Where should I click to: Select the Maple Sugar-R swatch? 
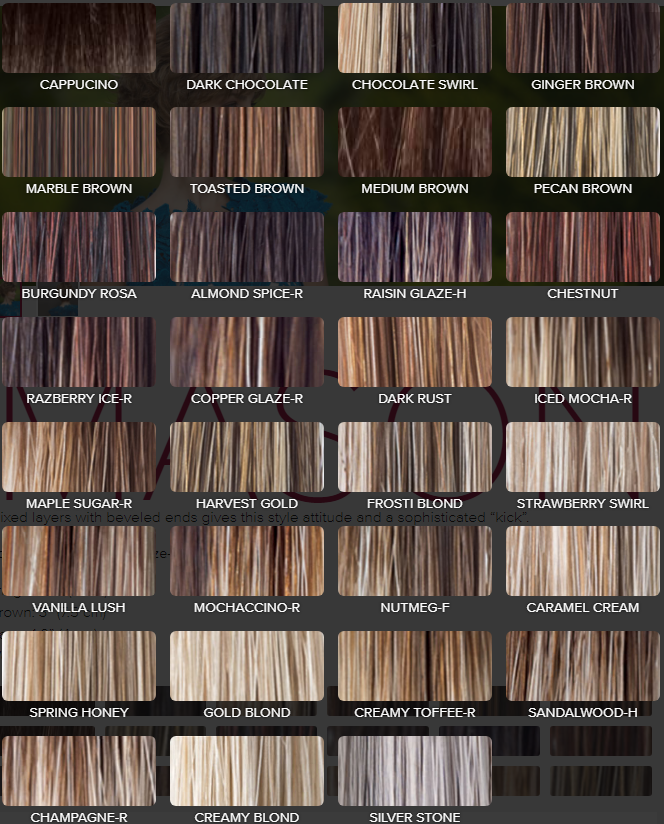click(x=79, y=457)
